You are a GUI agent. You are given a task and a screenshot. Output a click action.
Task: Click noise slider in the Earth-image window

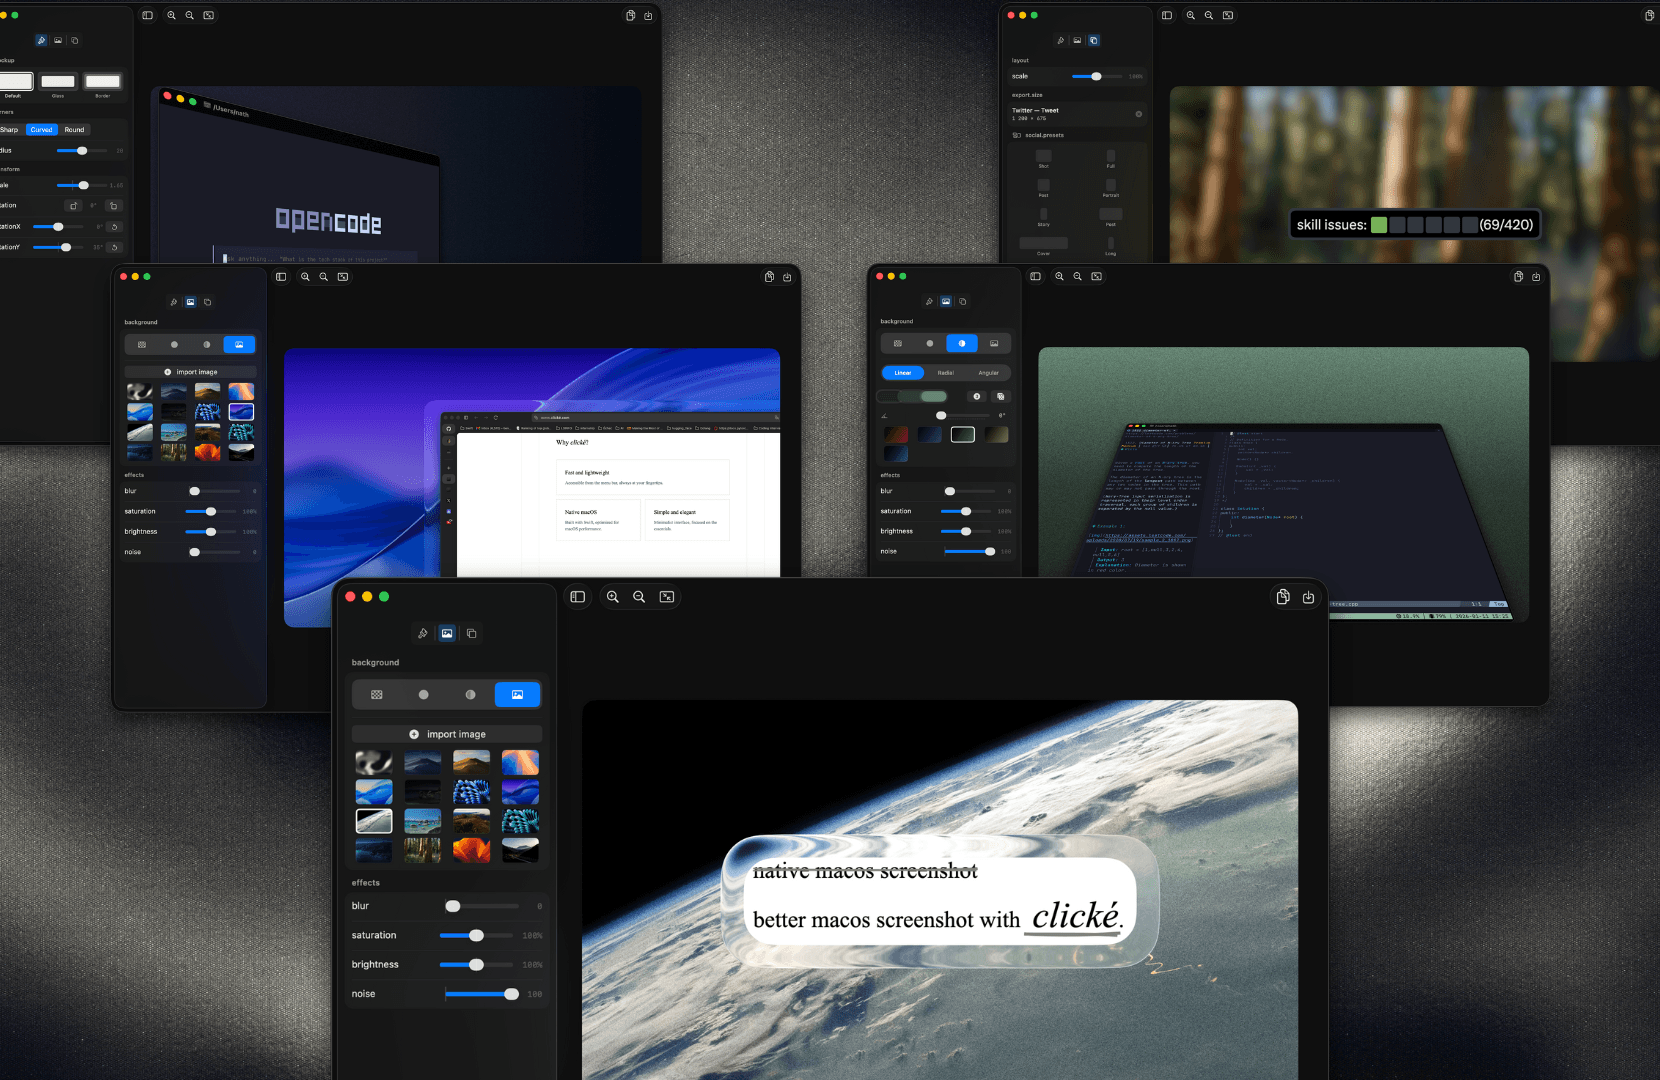click(482, 994)
